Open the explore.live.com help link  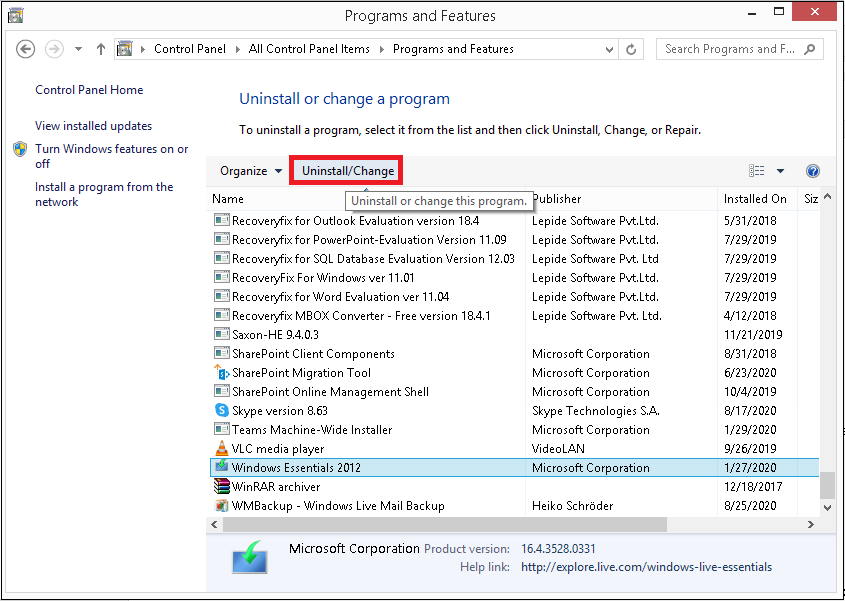click(x=646, y=567)
